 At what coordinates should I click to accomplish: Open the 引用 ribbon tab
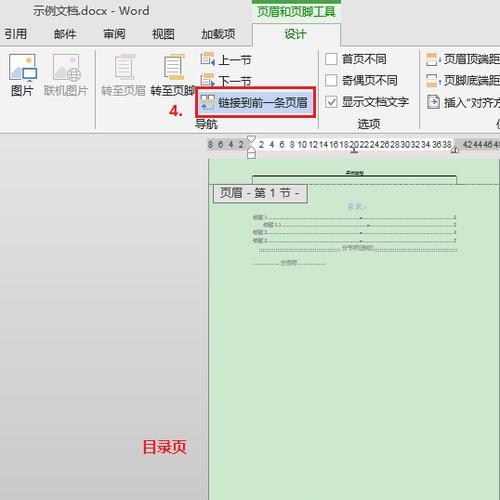tap(15, 34)
